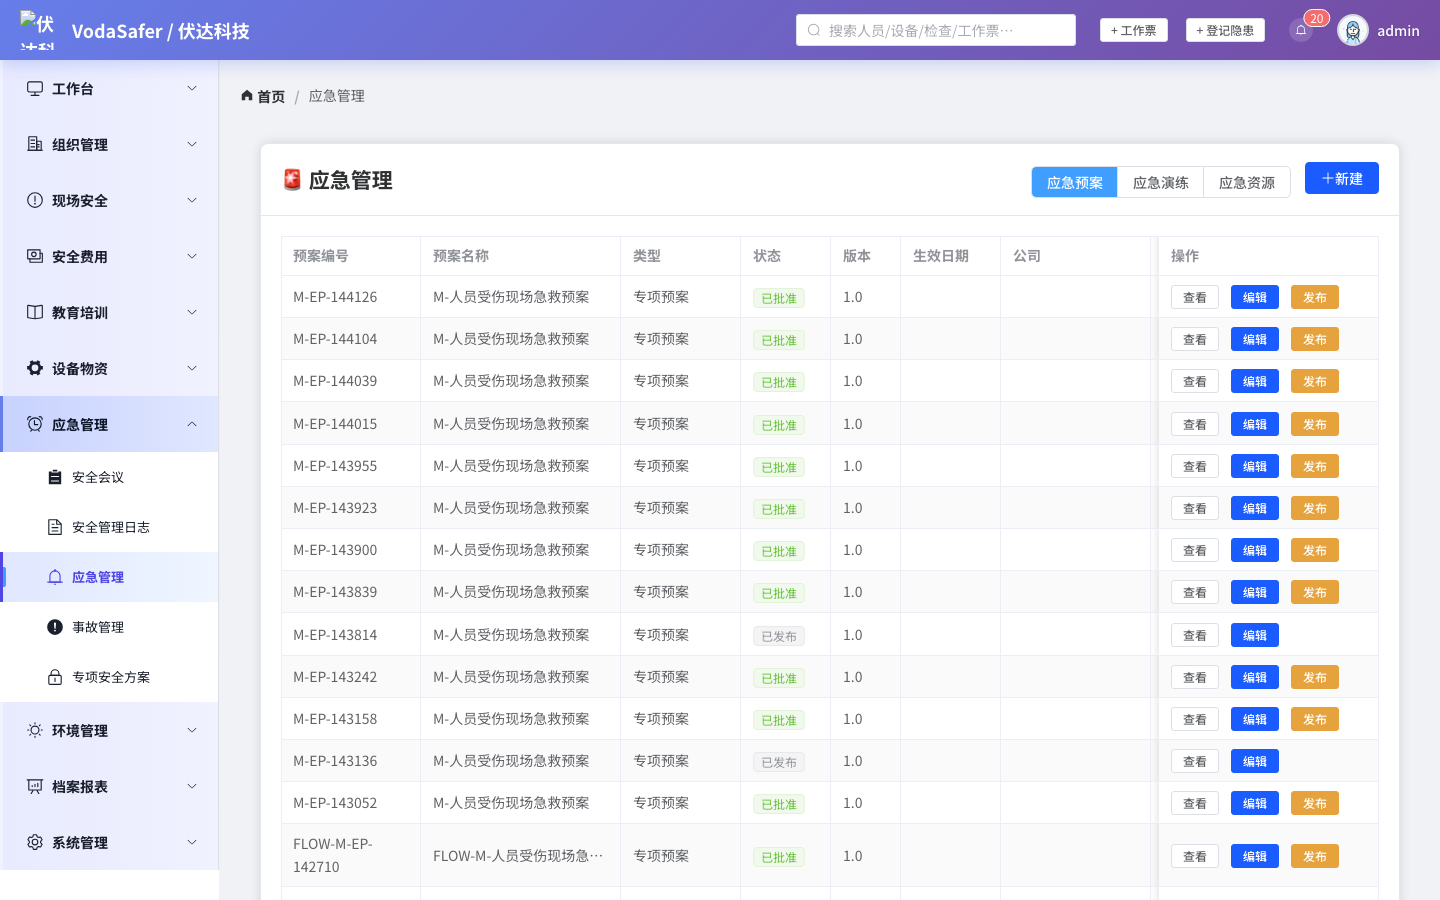1440x900 pixels.
Task: Click the 工作台 monitor icon
Action: (x=35, y=88)
